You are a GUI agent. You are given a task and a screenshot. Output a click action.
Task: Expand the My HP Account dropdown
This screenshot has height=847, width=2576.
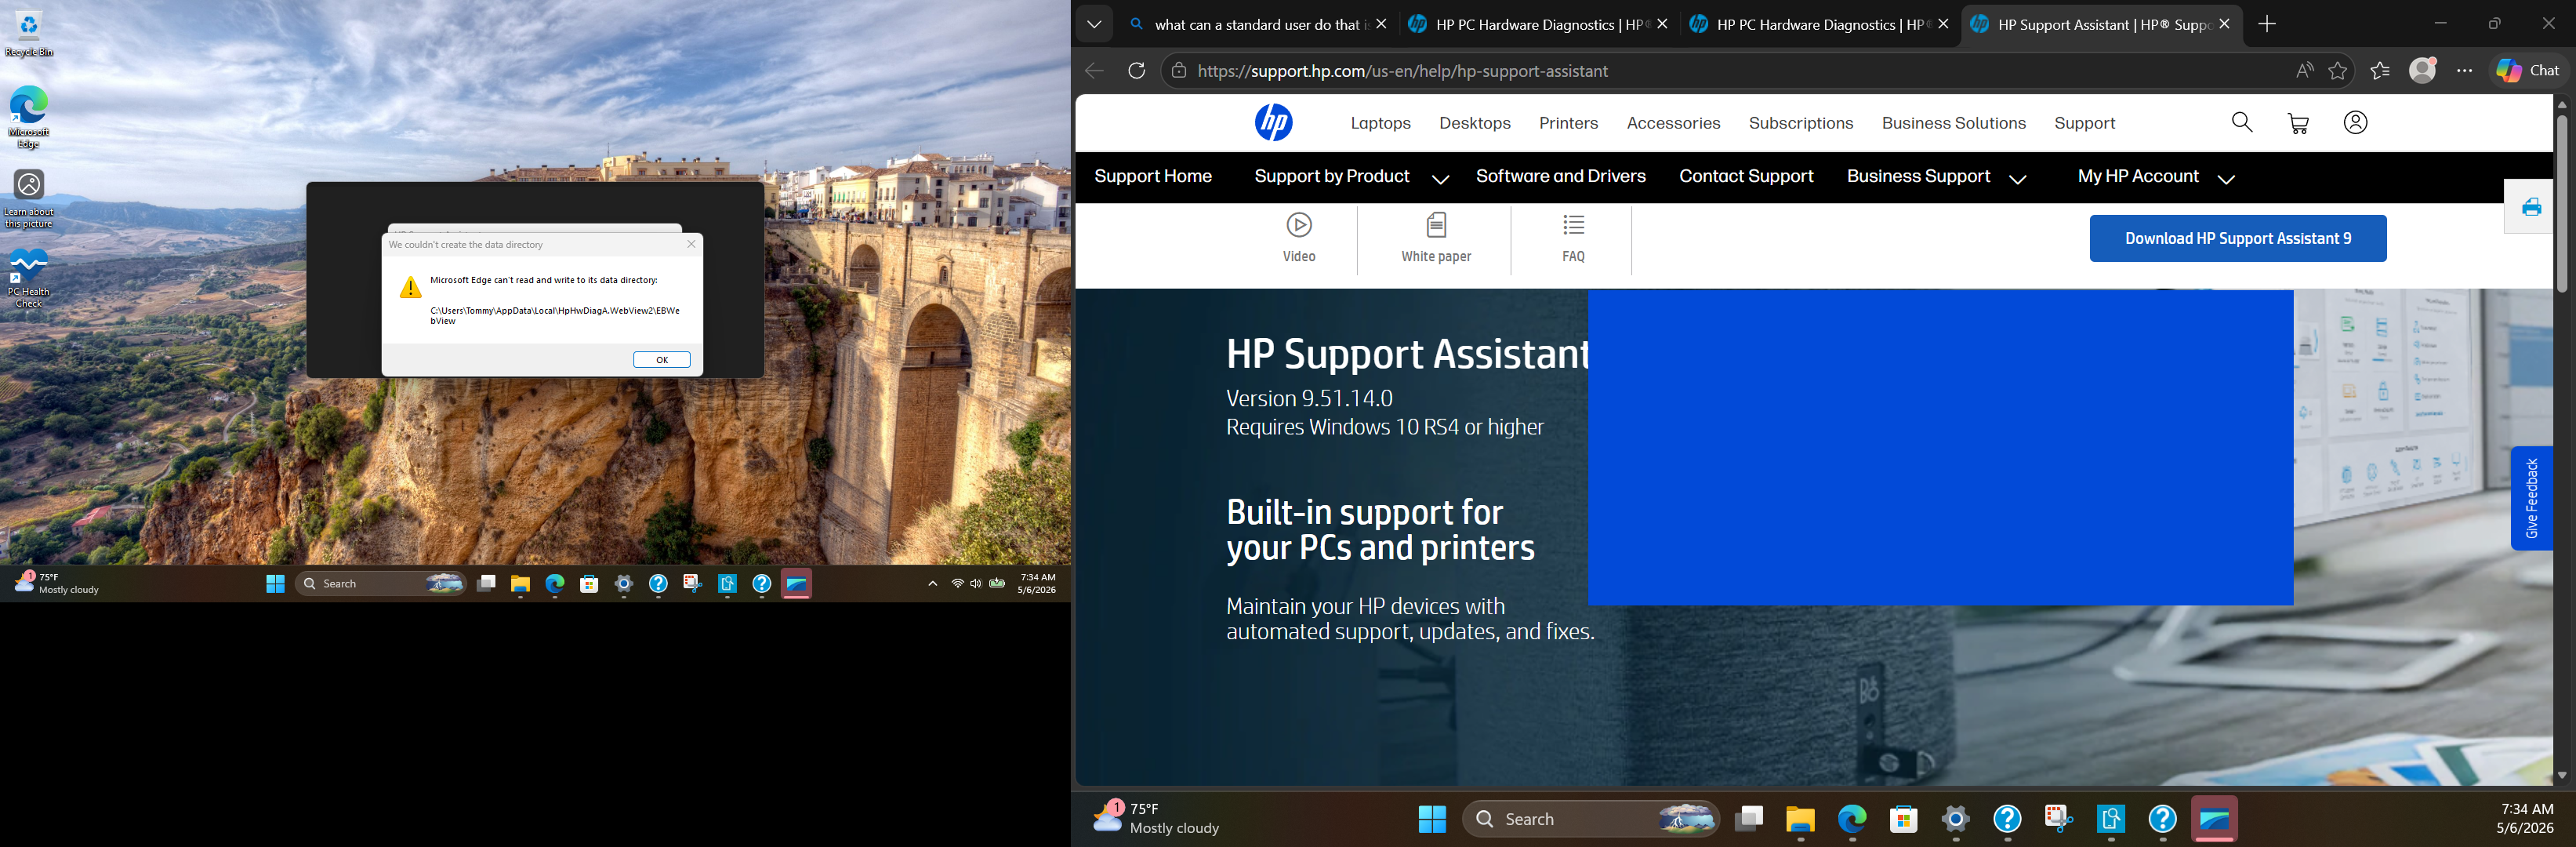tap(2226, 179)
